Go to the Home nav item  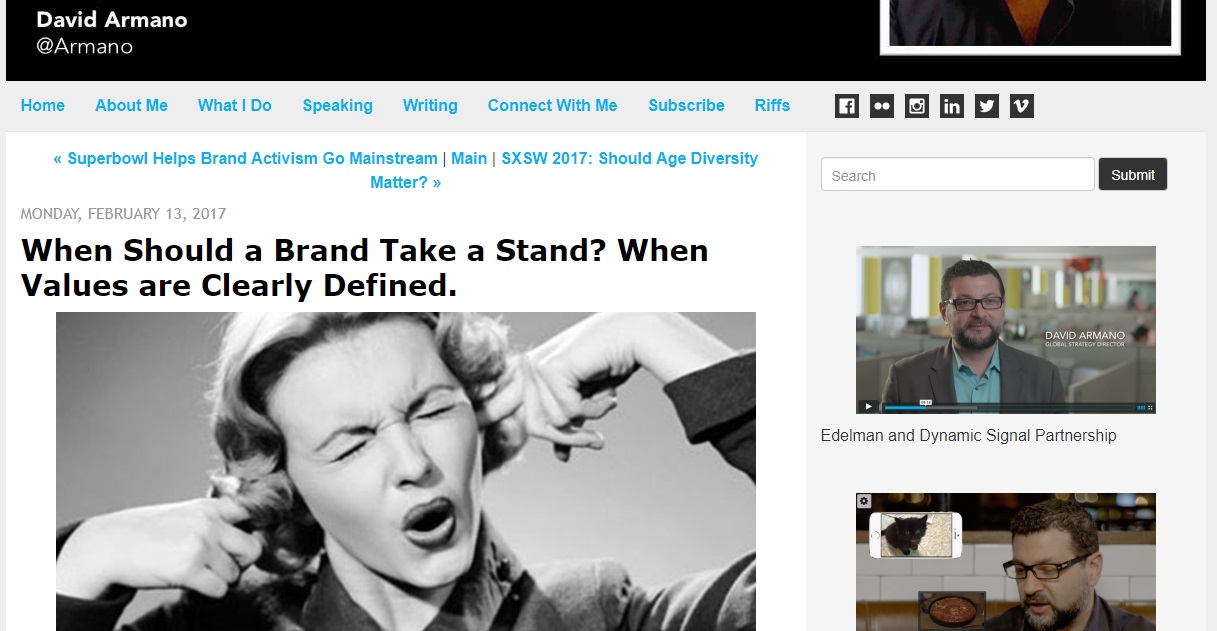(x=43, y=105)
